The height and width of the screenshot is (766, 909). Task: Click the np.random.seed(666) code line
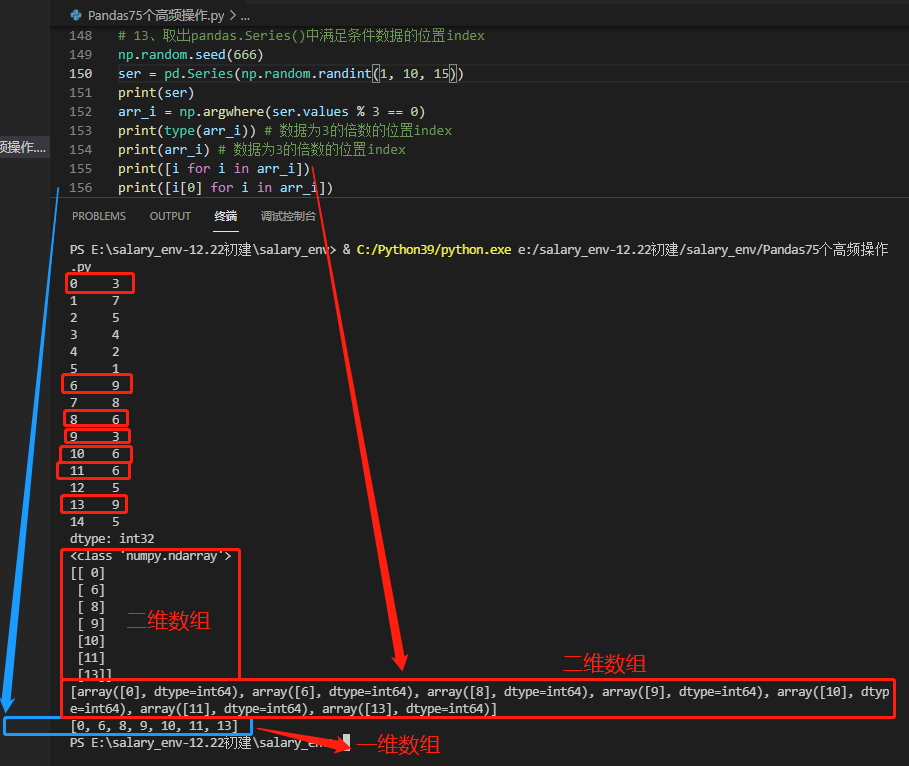191,55
